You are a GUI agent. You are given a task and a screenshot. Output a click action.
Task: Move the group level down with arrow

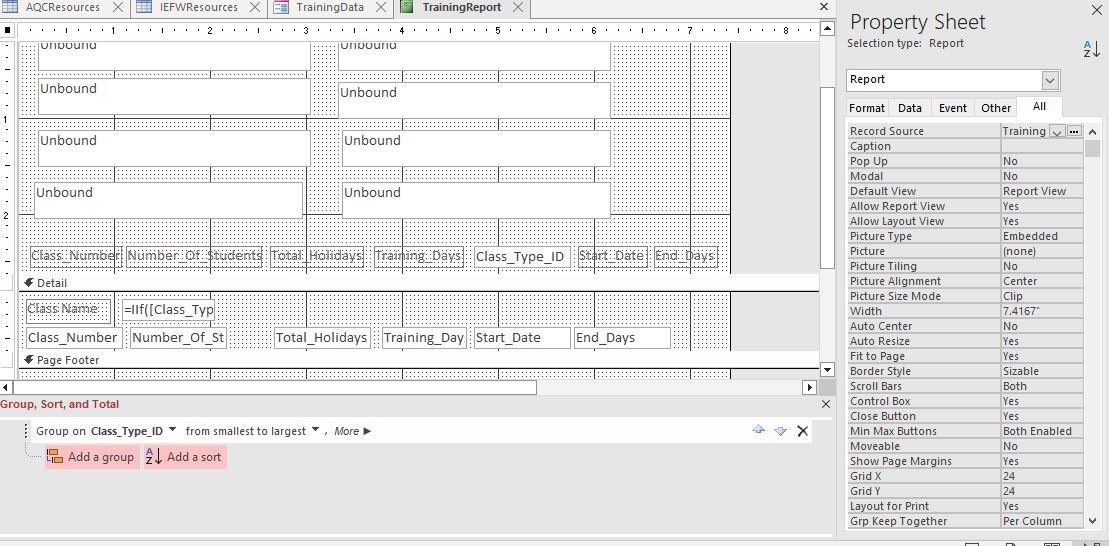pyautogui.click(x=780, y=431)
